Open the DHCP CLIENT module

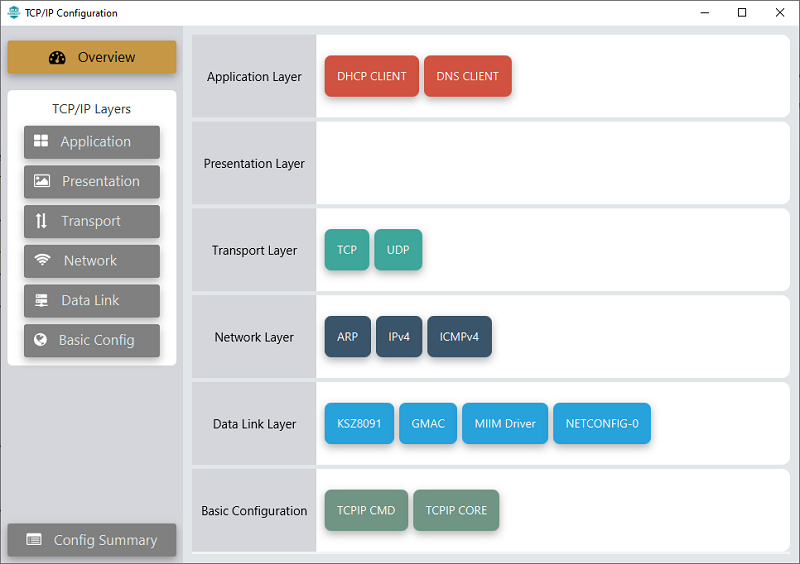[372, 76]
